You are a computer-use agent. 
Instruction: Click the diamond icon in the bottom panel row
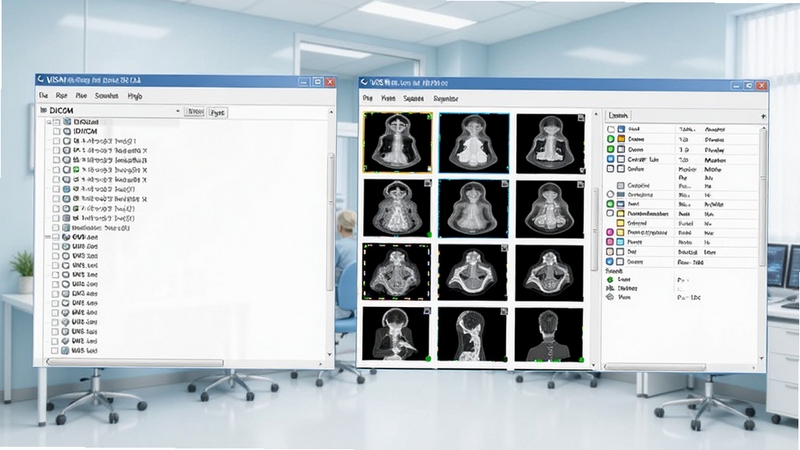coord(610,297)
